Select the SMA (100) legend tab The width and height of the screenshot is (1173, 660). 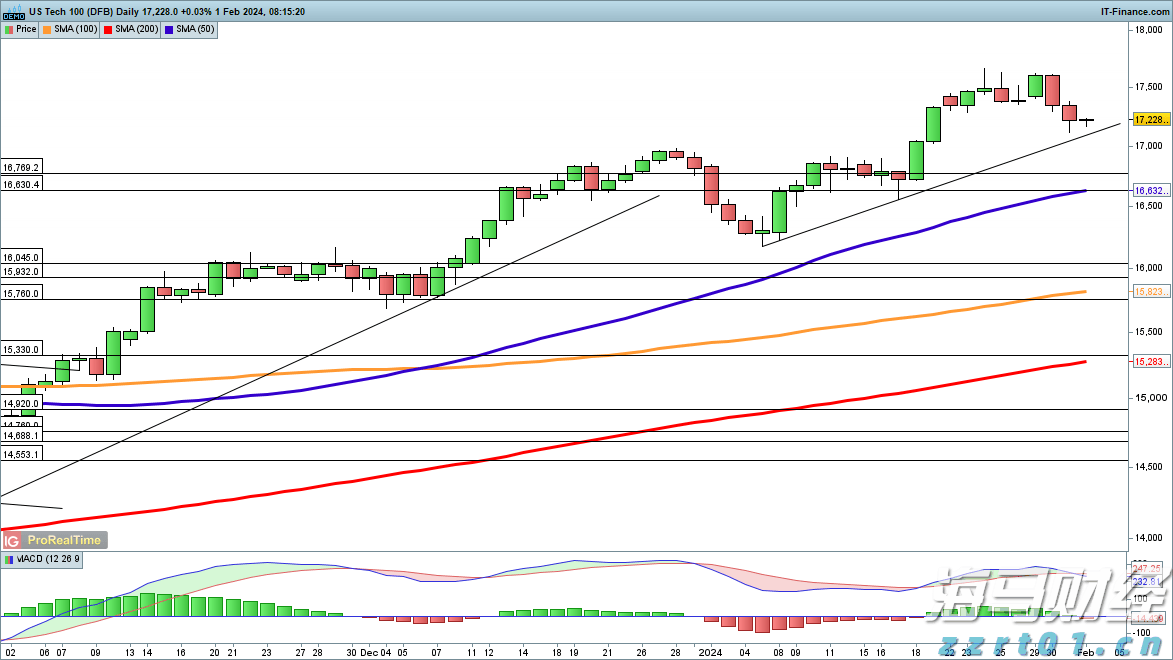[70, 30]
